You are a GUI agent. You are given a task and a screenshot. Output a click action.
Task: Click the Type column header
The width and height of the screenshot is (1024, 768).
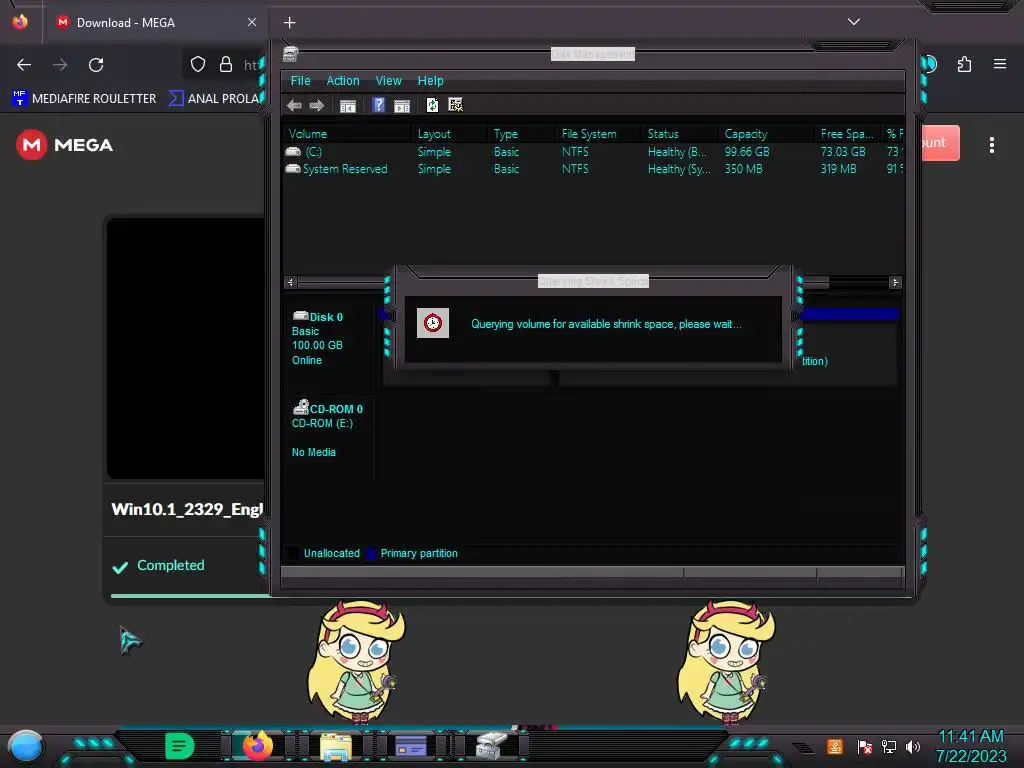point(522,134)
